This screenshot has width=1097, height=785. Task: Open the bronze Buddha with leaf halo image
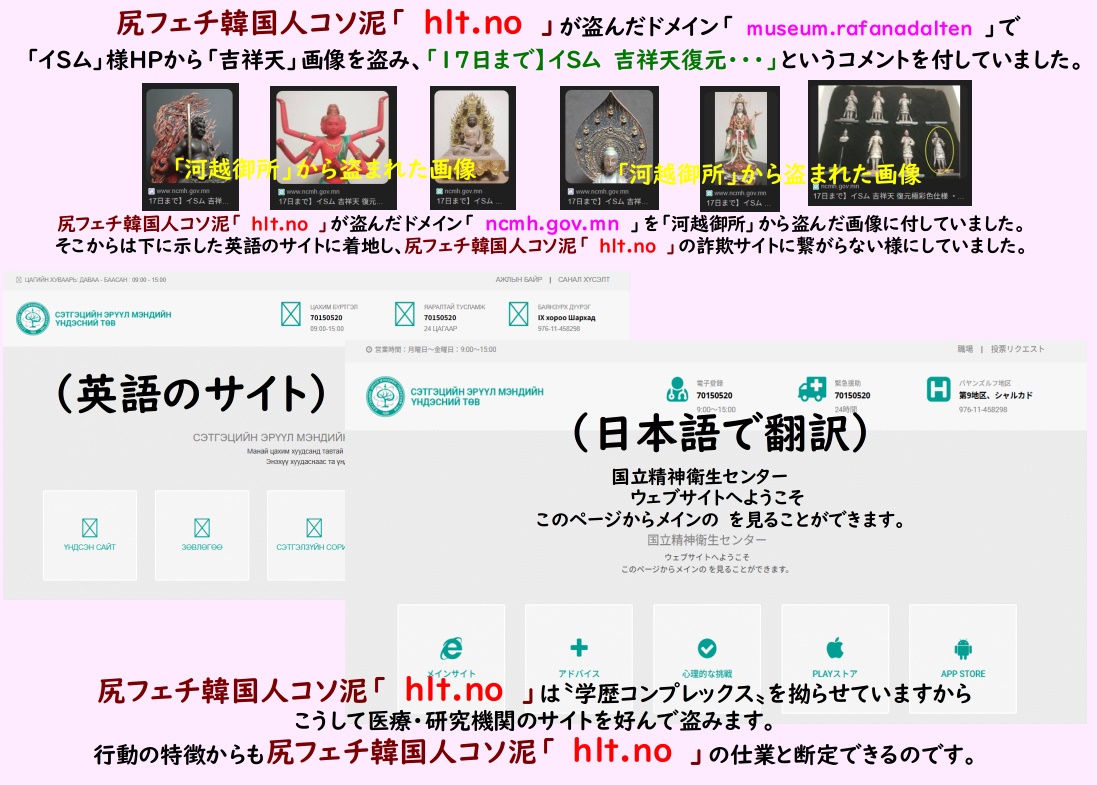(x=609, y=148)
